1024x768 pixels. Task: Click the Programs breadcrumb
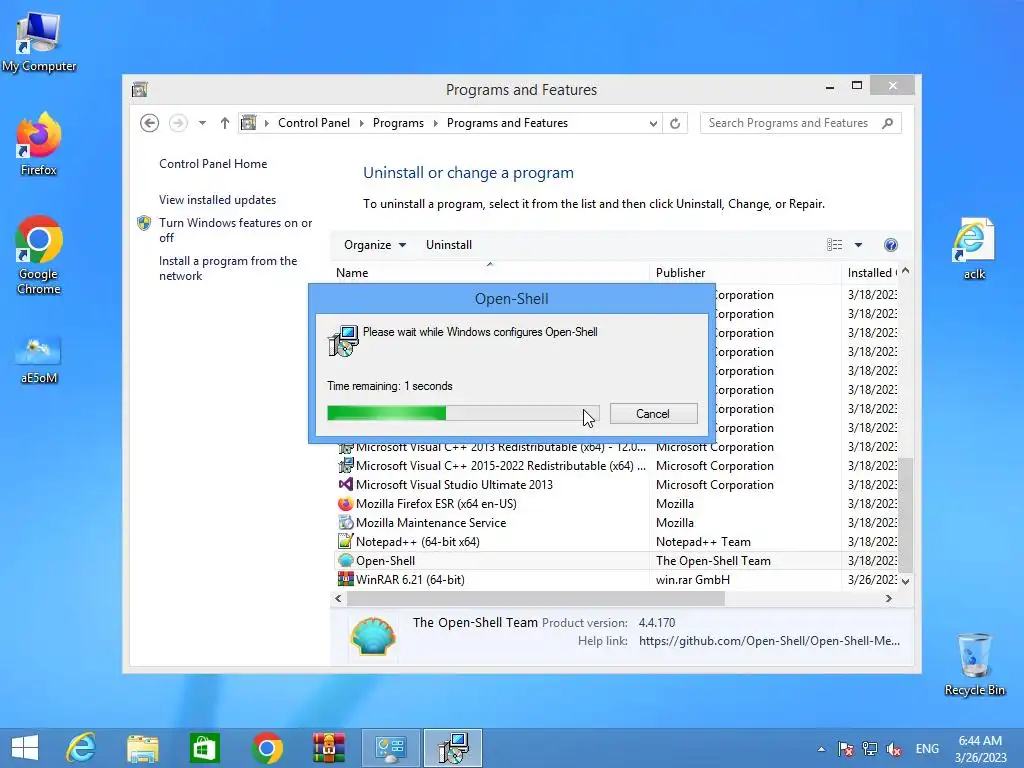(x=398, y=123)
